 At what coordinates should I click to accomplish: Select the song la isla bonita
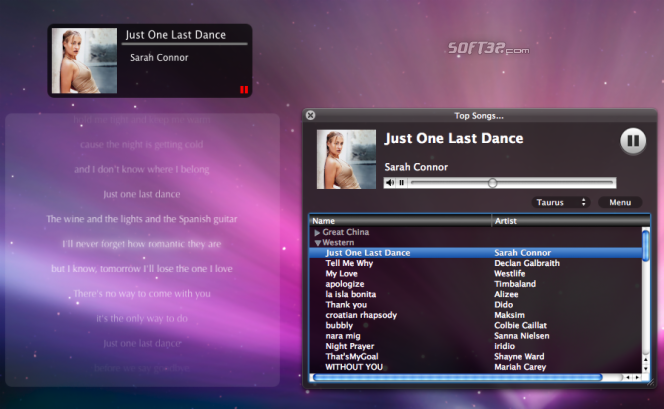[350, 294]
